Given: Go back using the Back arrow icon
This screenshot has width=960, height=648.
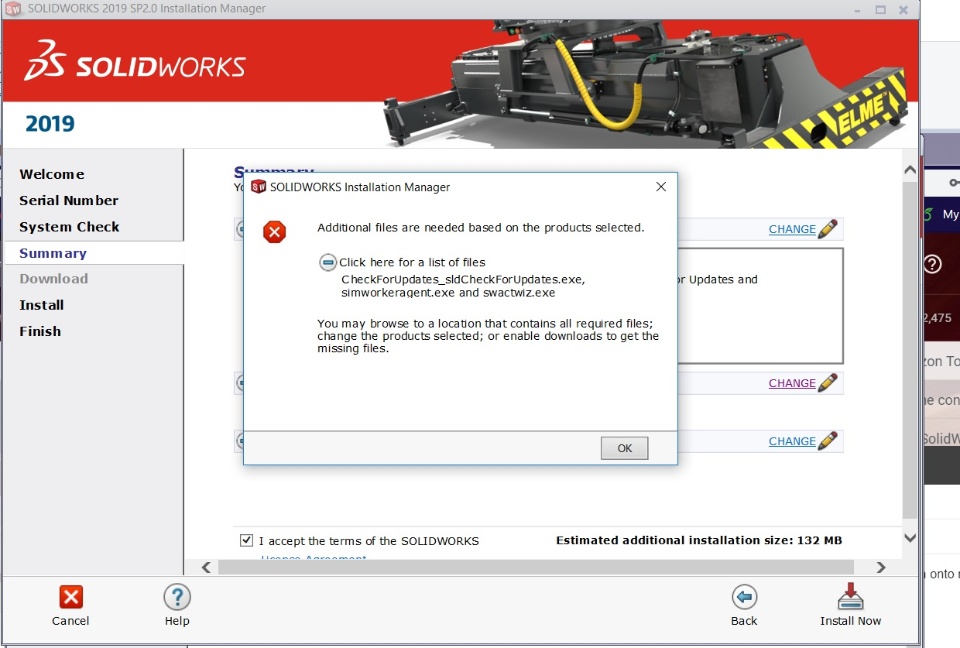Looking at the screenshot, I should [744, 597].
